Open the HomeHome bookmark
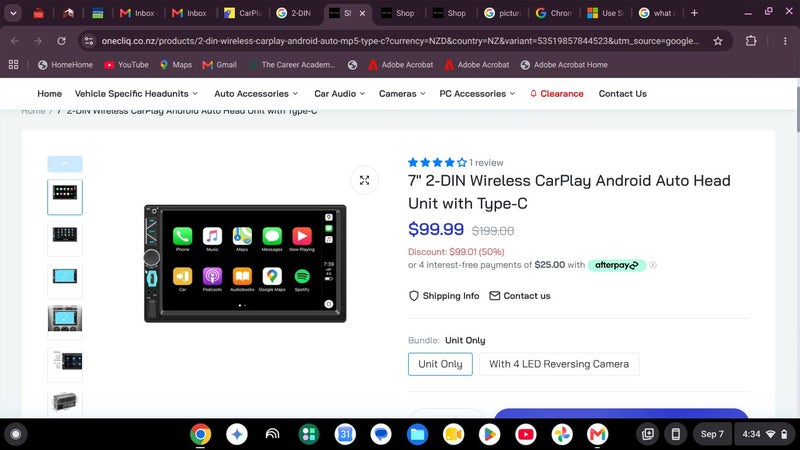This screenshot has height=450, width=800. point(65,65)
